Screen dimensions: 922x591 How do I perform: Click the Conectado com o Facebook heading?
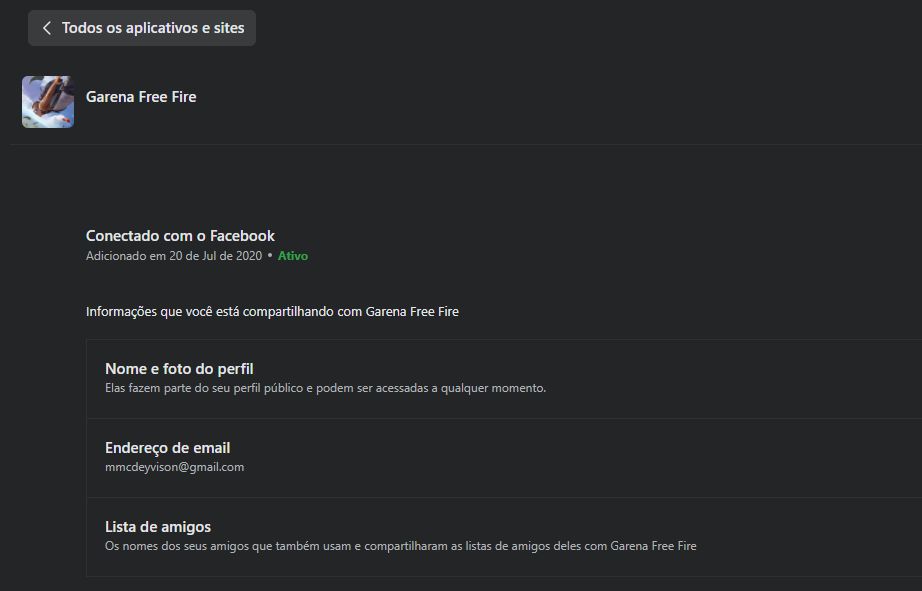[181, 236]
